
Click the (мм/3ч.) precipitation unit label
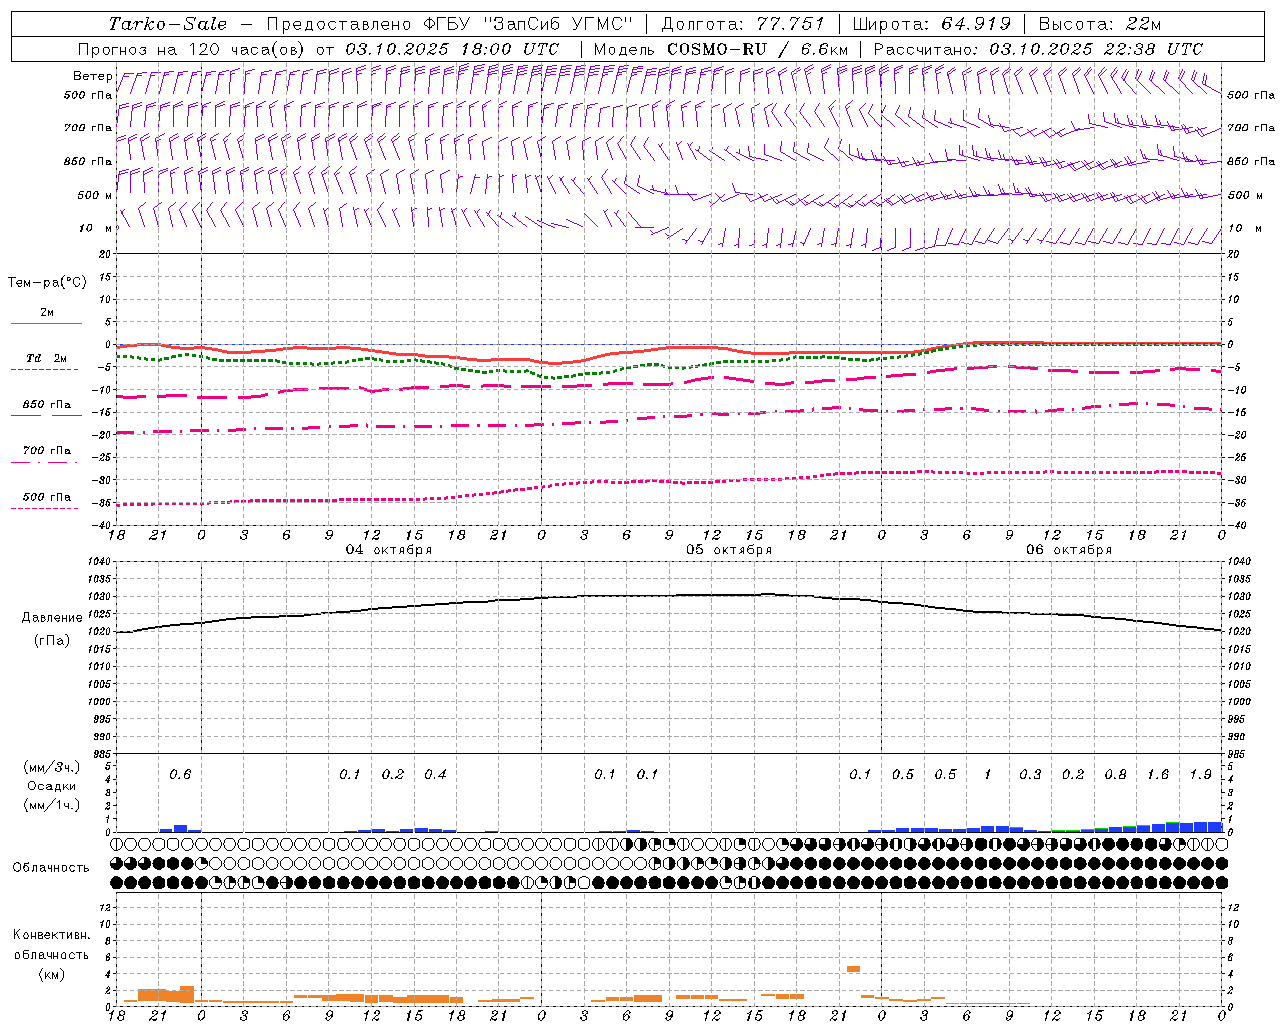(51, 767)
